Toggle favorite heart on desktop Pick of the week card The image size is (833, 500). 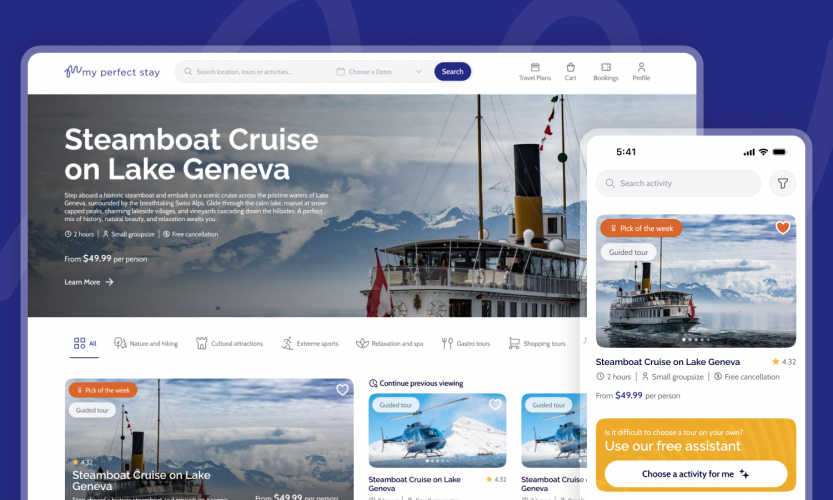tap(342, 390)
